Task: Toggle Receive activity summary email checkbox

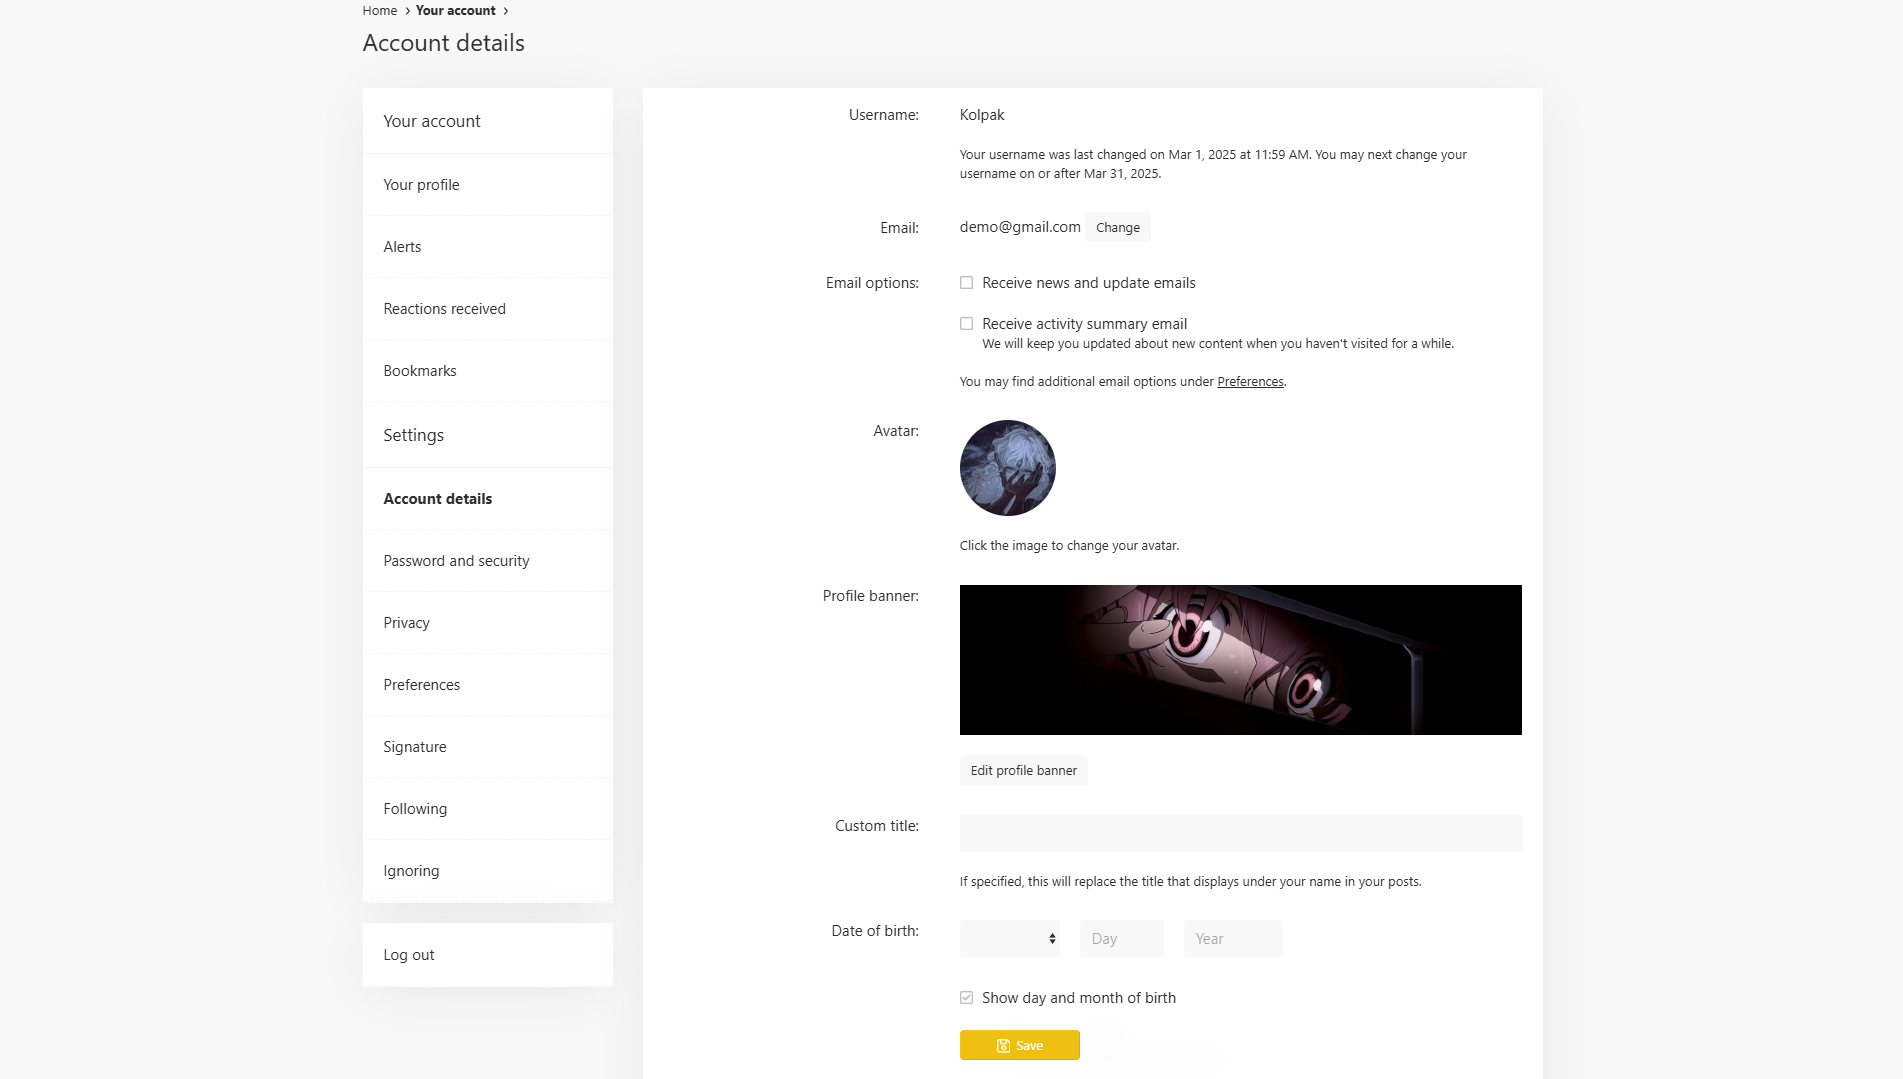Action: (x=966, y=324)
